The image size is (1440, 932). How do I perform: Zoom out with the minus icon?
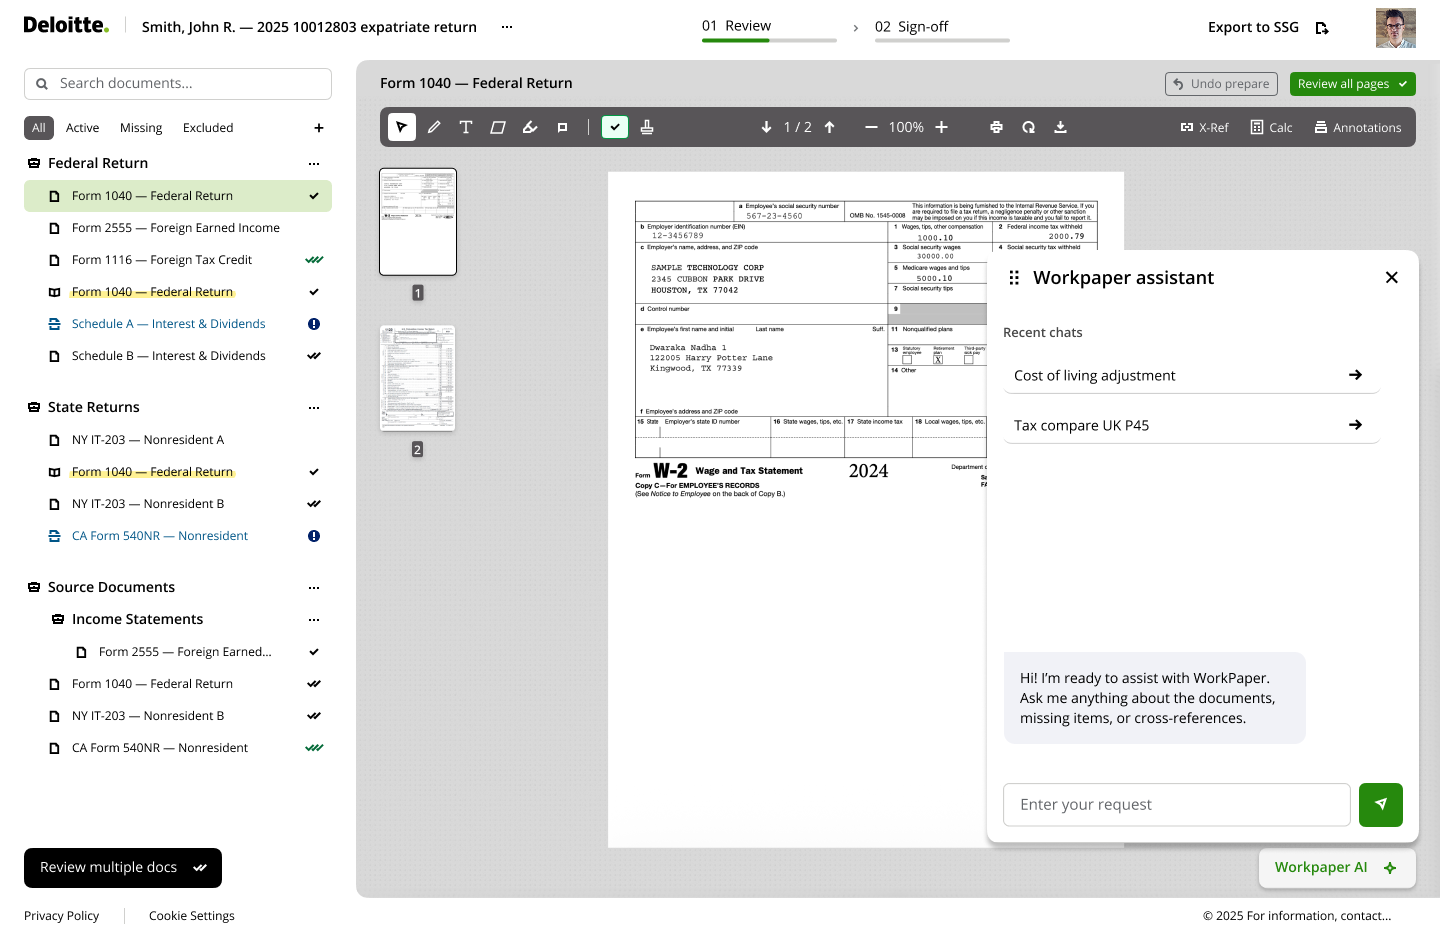tap(871, 127)
